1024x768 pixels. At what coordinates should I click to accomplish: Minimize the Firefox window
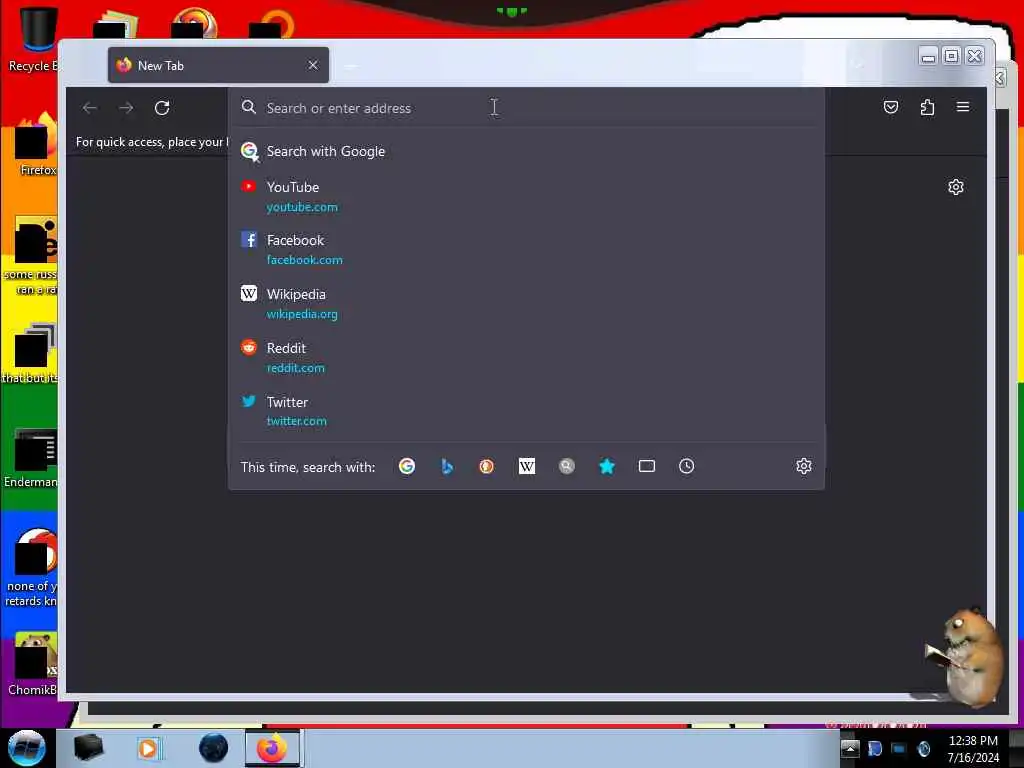click(x=928, y=57)
